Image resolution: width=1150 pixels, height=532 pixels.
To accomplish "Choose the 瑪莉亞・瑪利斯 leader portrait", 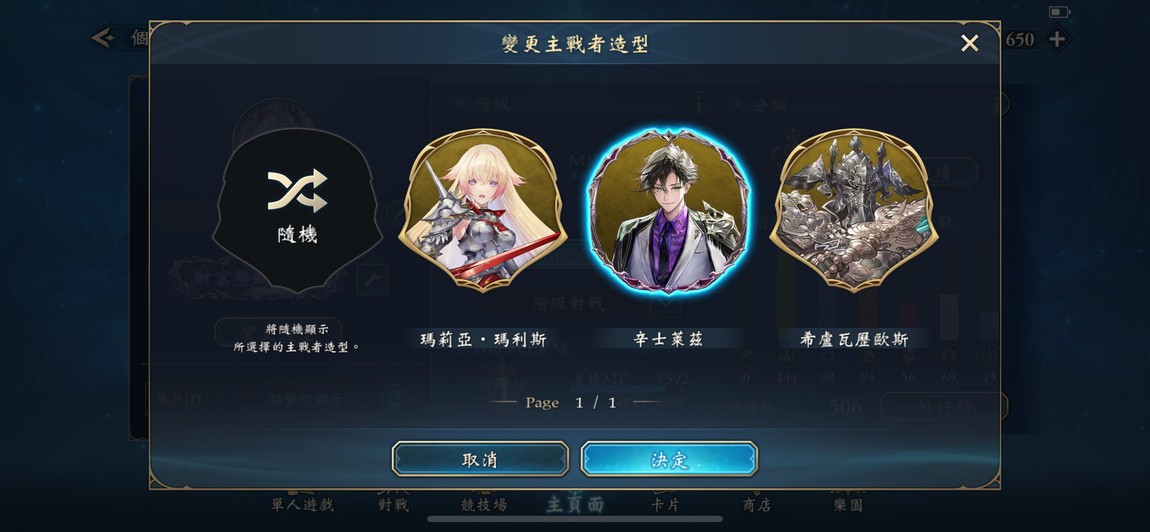I will (482, 211).
